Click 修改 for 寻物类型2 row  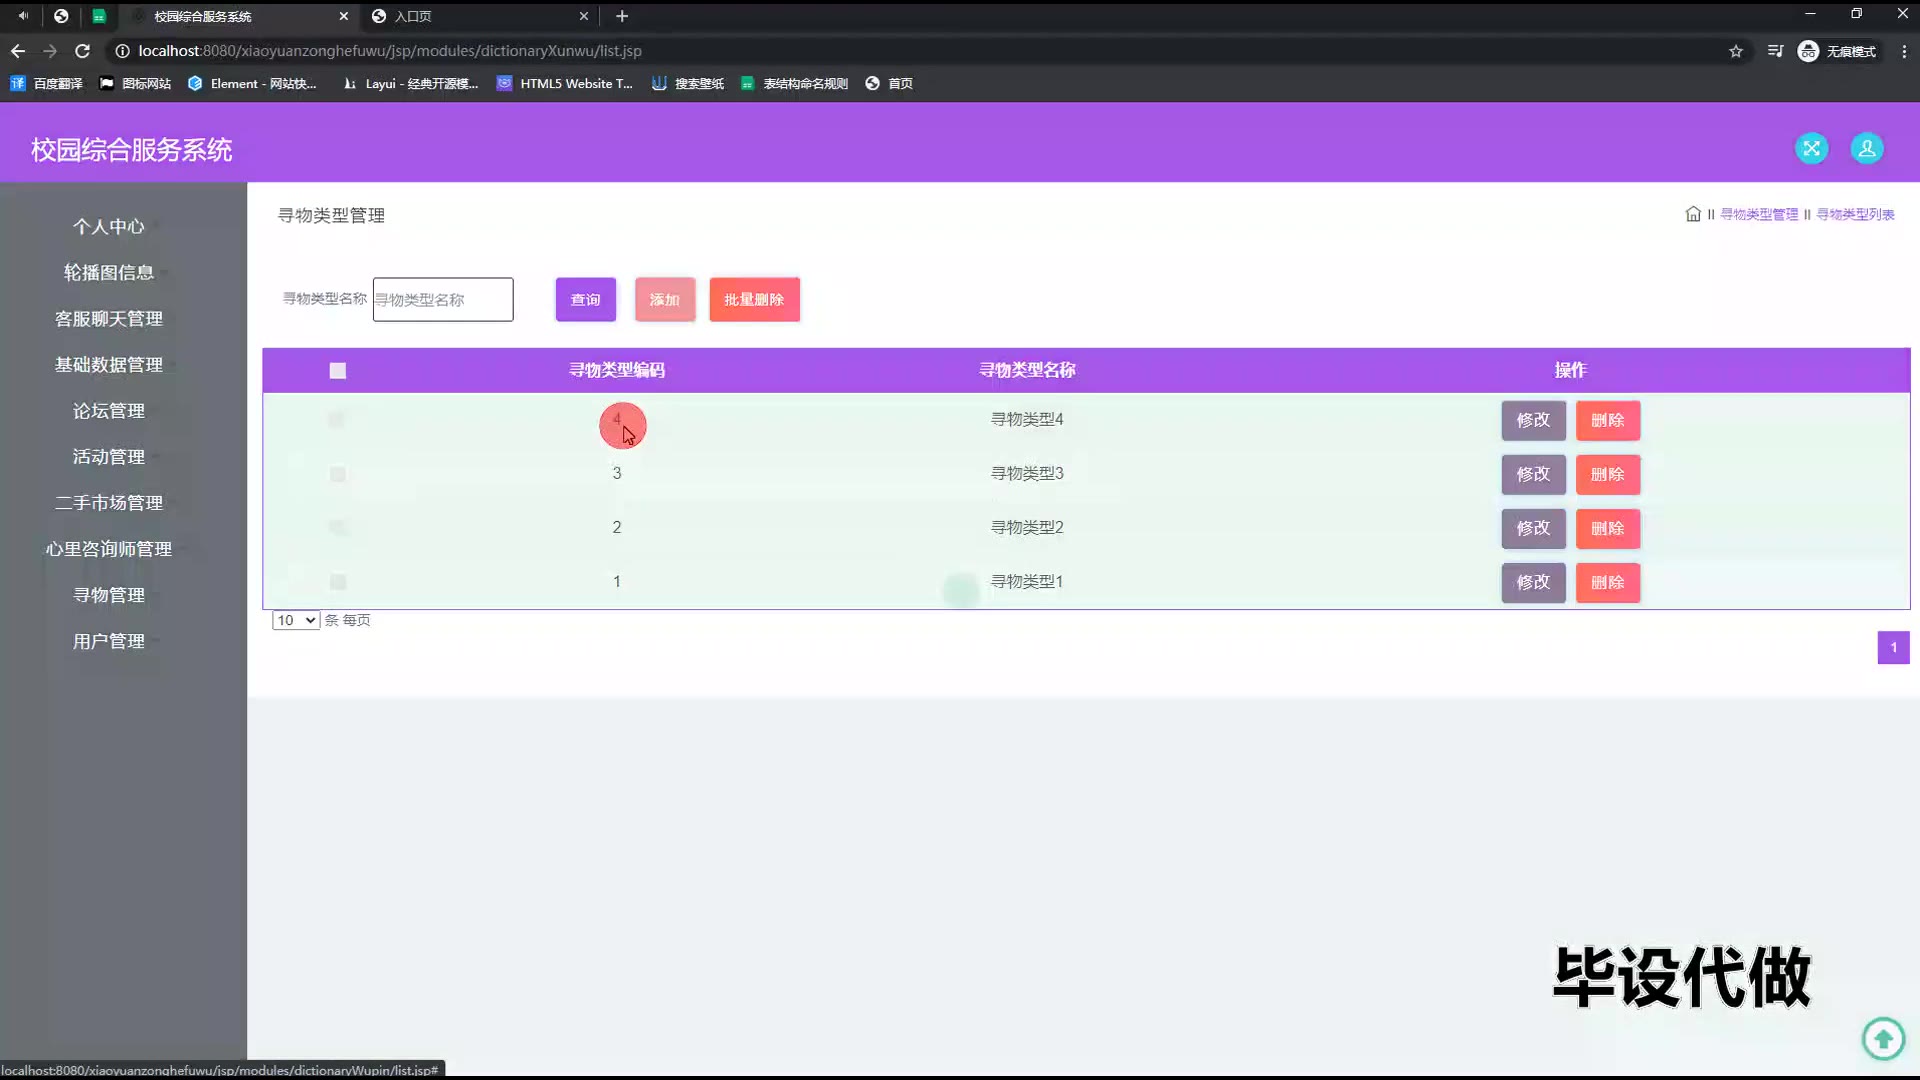pos(1532,528)
